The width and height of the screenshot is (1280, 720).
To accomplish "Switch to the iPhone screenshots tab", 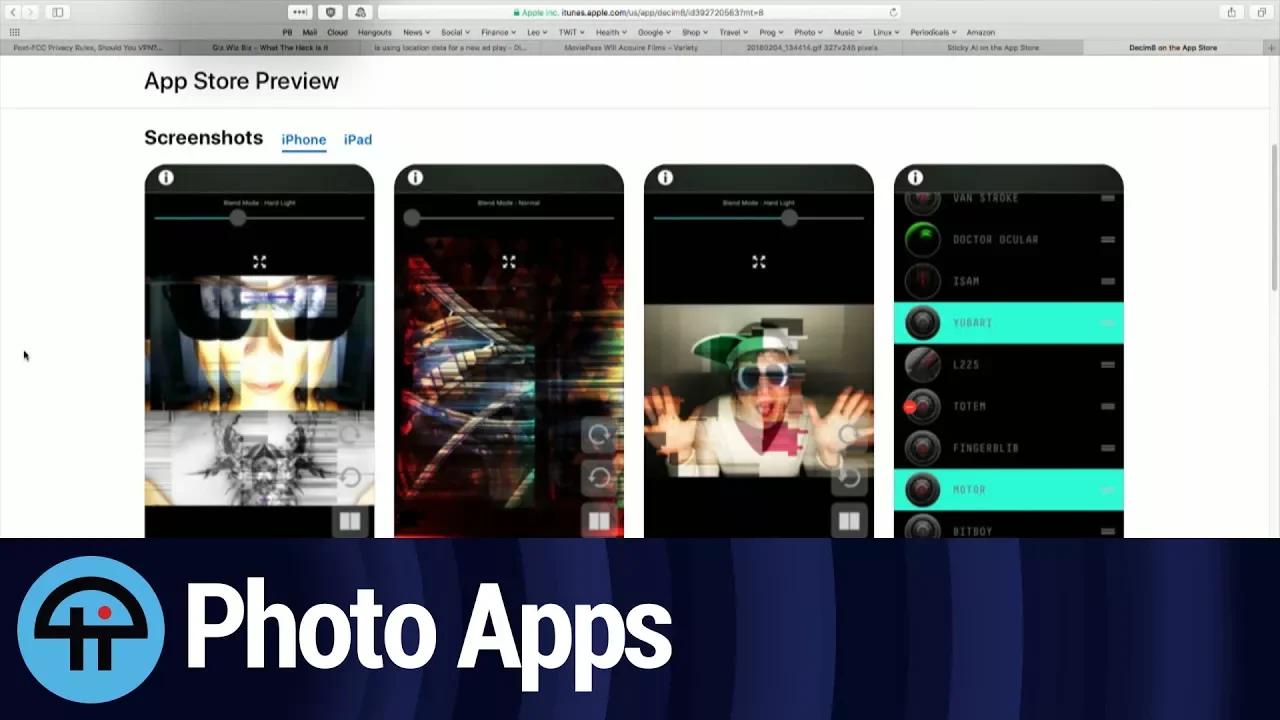I will click(304, 140).
